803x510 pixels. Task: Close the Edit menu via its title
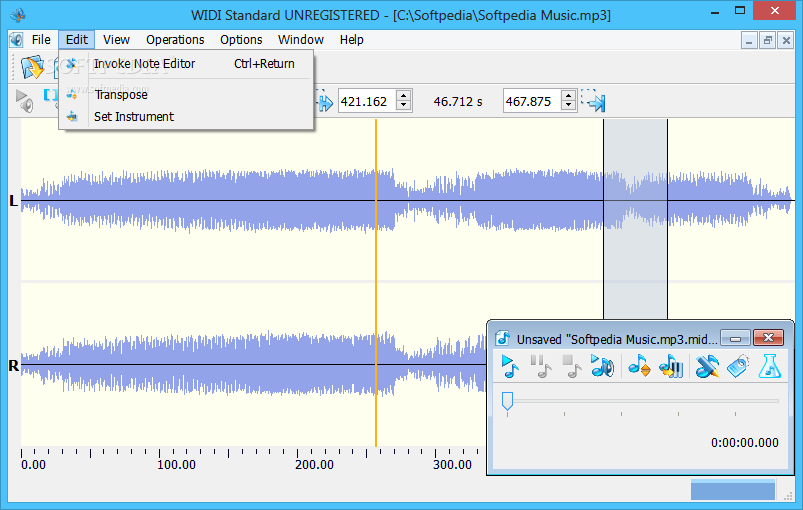[77, 39]
